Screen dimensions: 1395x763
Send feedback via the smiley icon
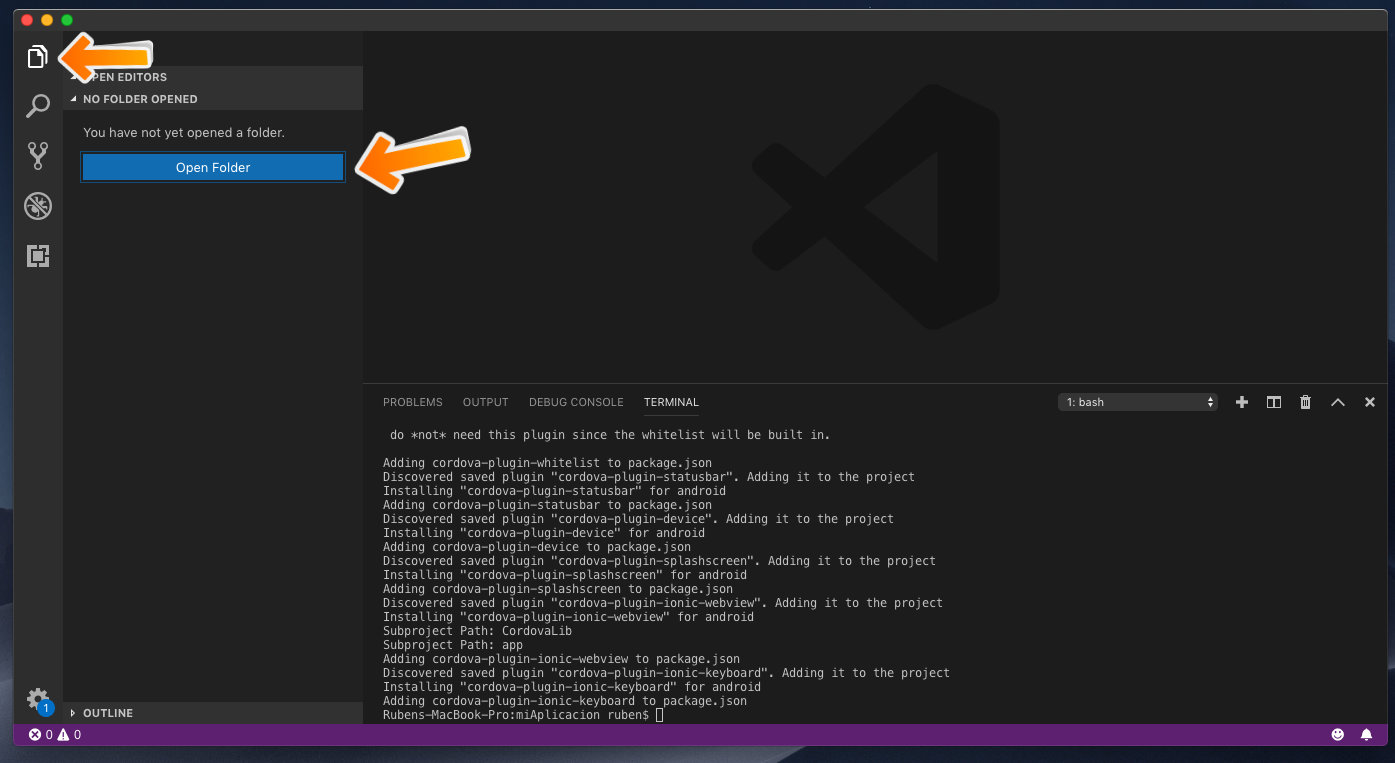(x=1337, y=734)
